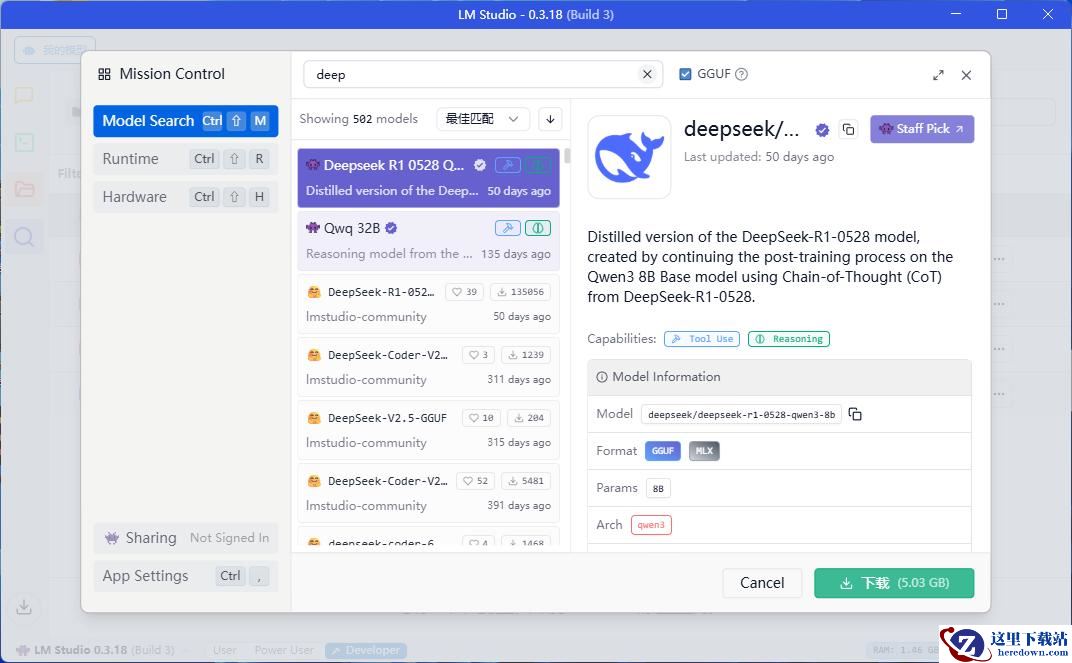Open the downloads icon at bottom left
Screen dimensions: 1072x663
coord(24,606)
